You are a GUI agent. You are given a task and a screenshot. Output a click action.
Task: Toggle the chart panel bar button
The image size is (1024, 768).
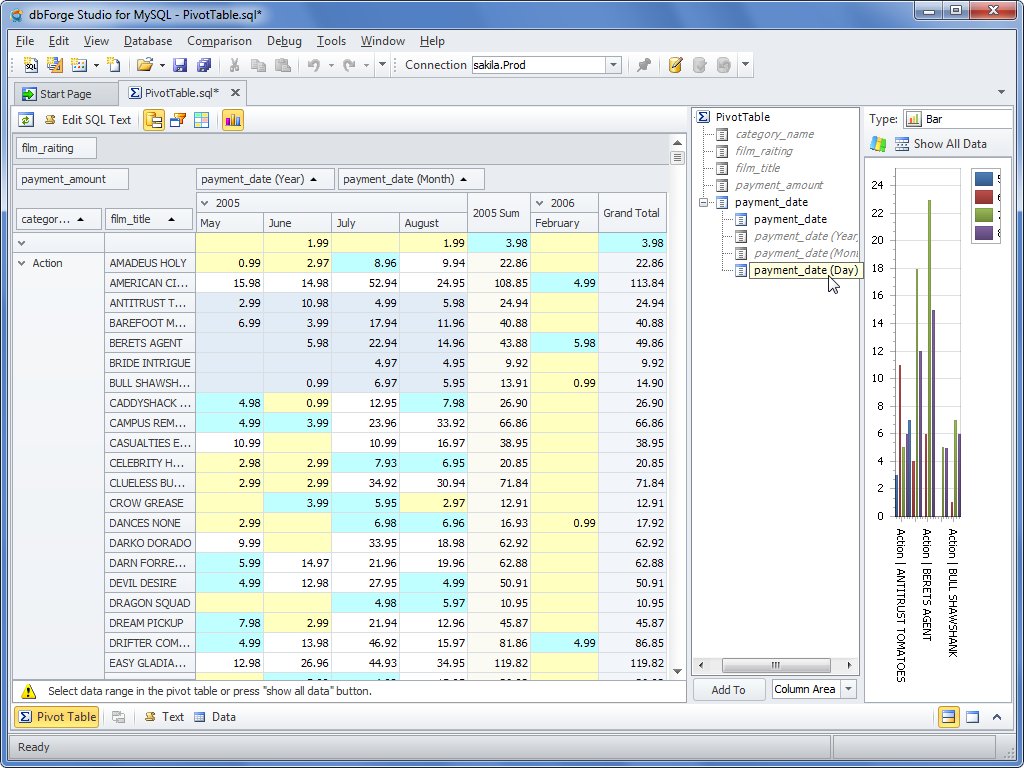(x=232, y=120)
